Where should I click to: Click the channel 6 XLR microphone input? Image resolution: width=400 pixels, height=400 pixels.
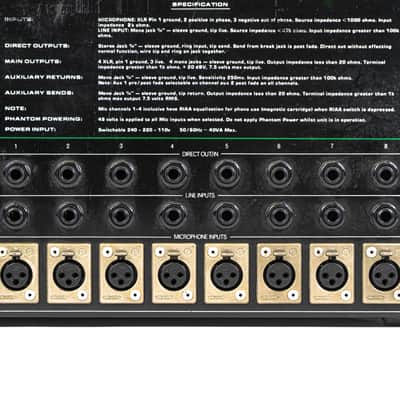point(279,273)
